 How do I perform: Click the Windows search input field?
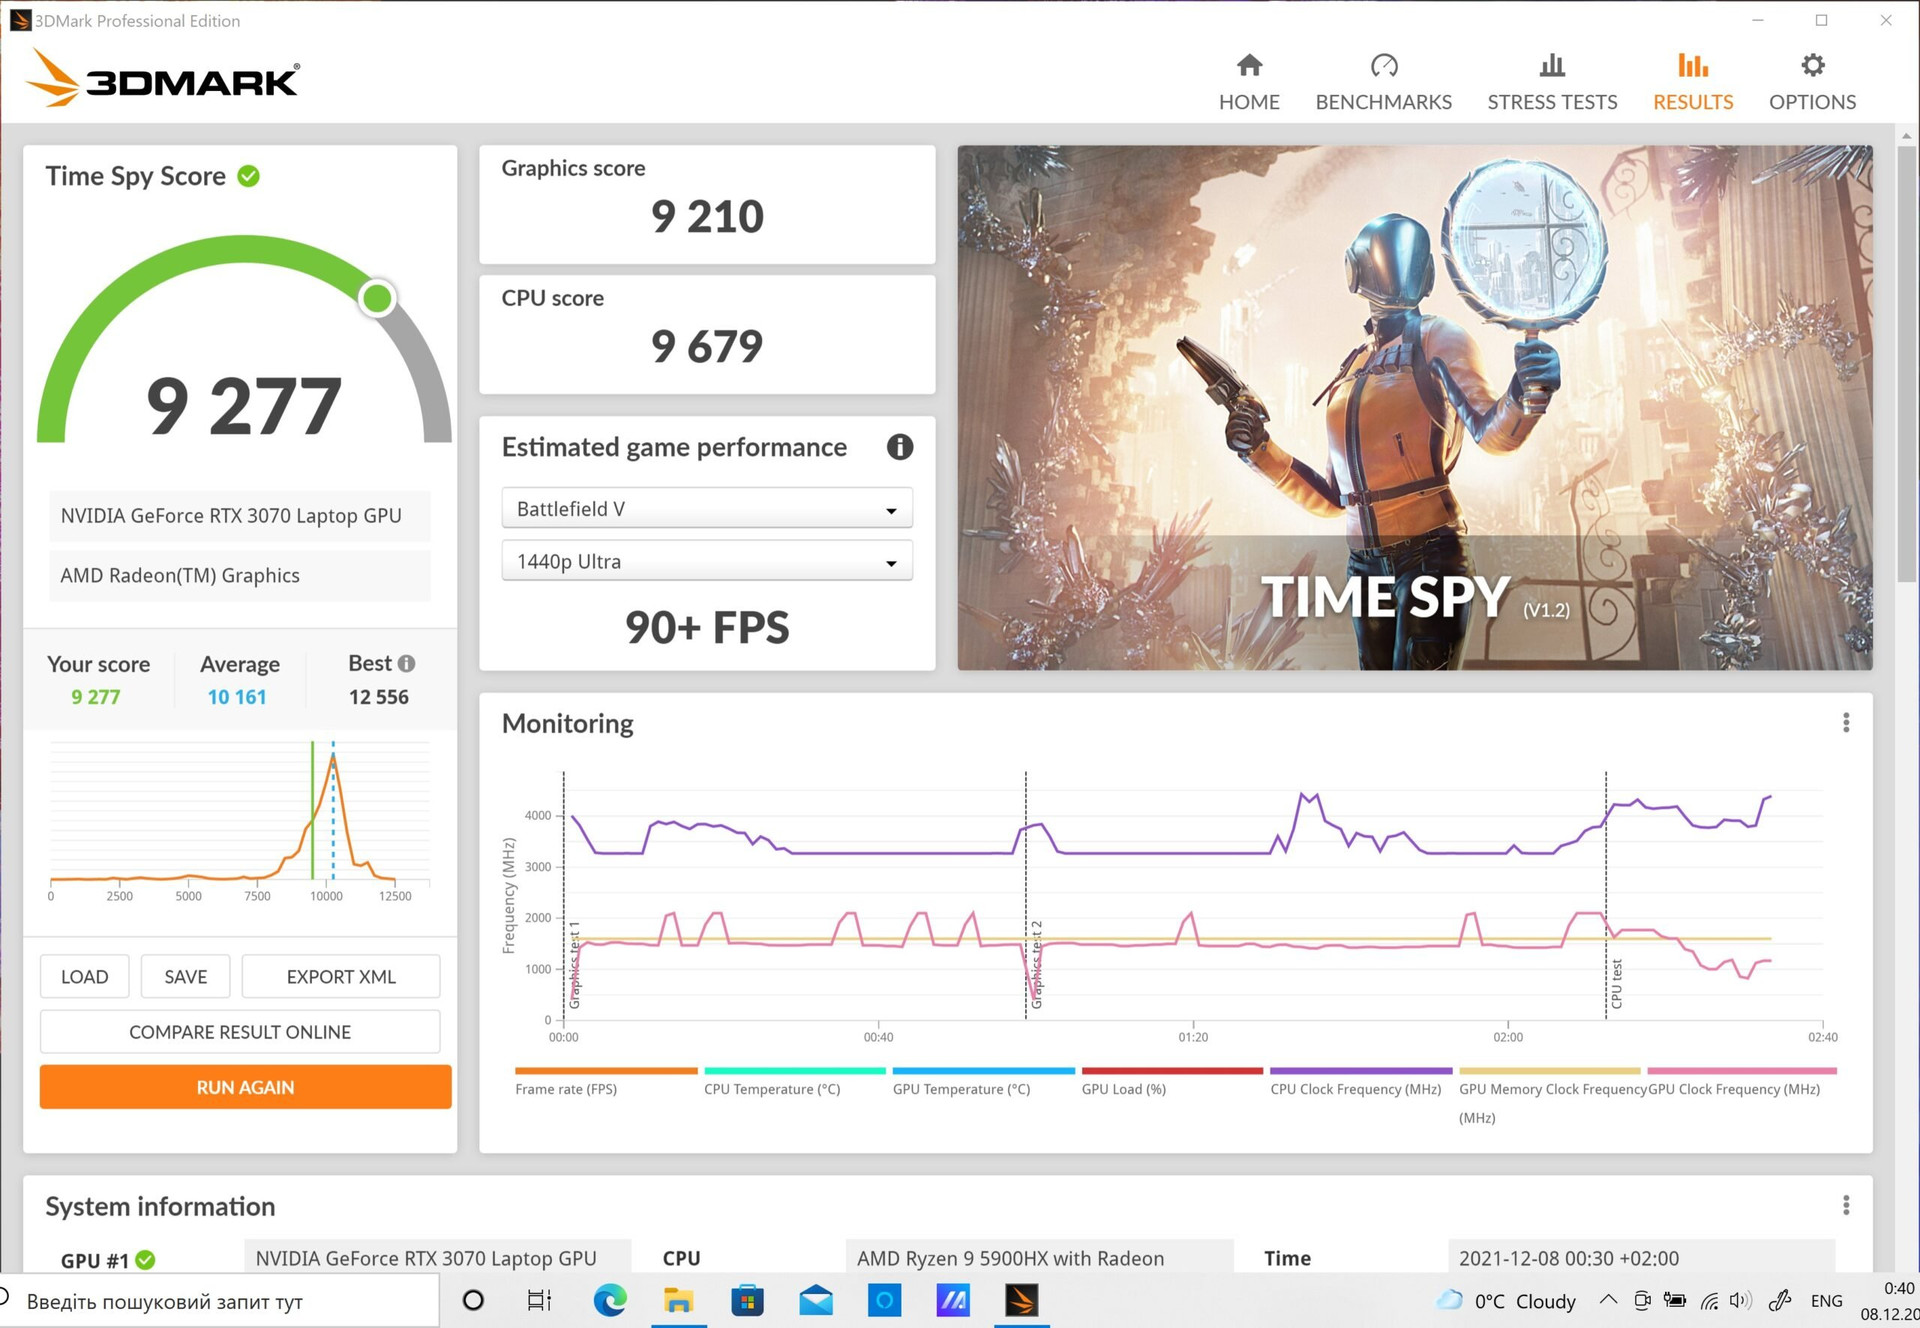220,1301
